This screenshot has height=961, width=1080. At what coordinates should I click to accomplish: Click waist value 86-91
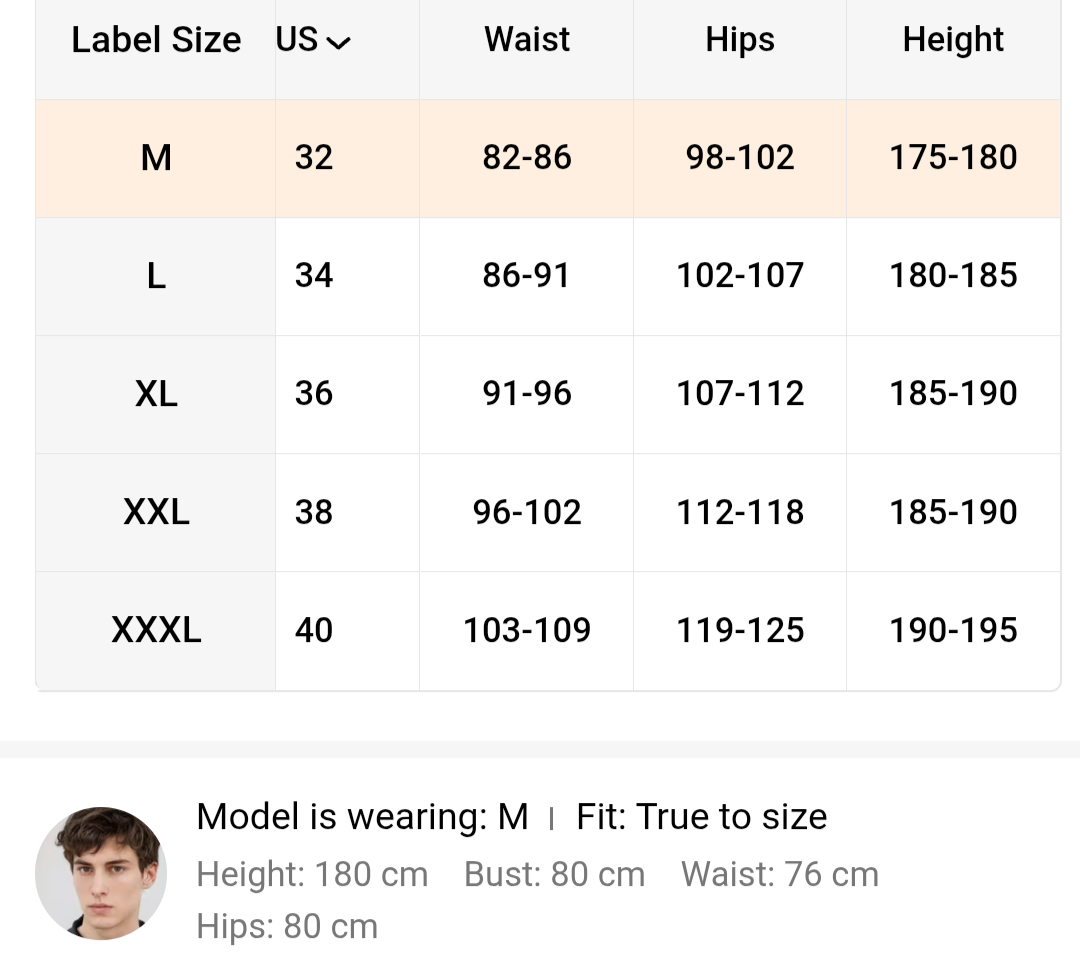tap(527, 276)
